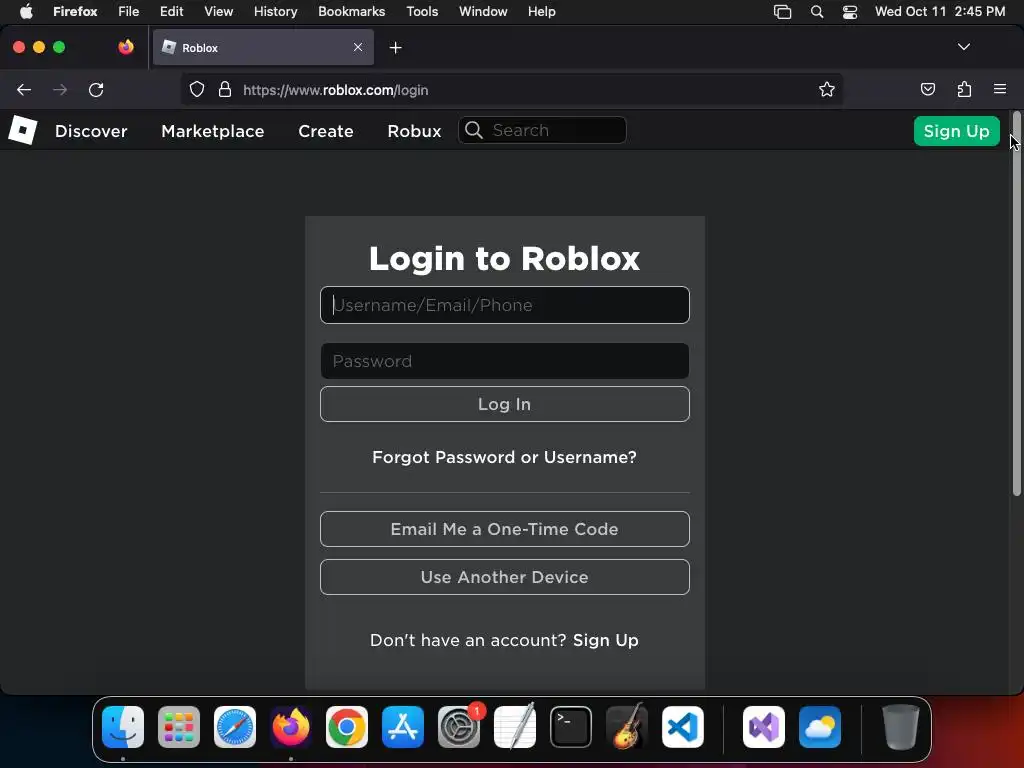Viewport: 1024px width, 768px height.
Task: Open the tracking protection shield icon
Action: [197, 89]
